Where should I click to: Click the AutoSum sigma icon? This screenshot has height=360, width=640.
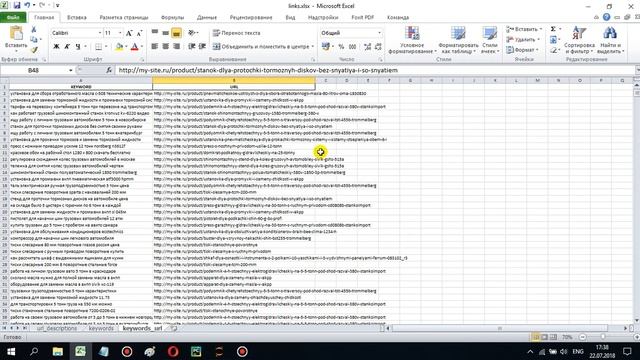pos(553,29)
